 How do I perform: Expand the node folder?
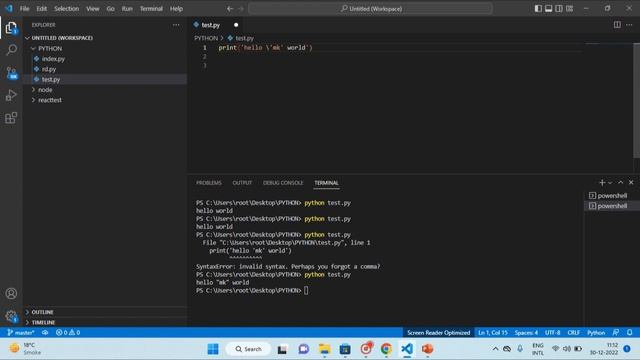click(105, 89)
